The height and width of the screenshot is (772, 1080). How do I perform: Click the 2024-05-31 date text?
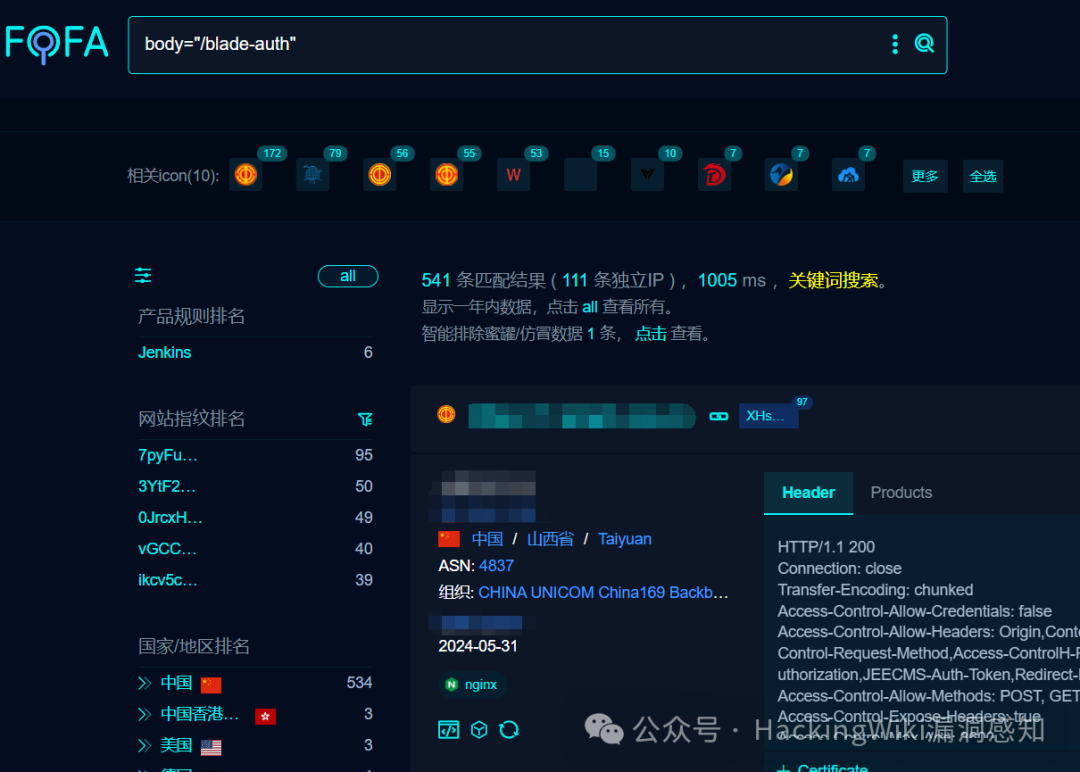(x=478, y=646)
